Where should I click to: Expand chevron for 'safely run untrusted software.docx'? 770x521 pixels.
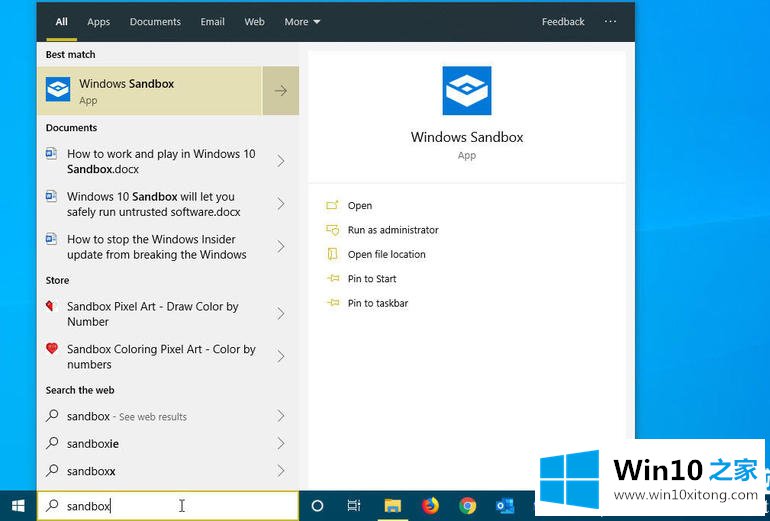281,204
